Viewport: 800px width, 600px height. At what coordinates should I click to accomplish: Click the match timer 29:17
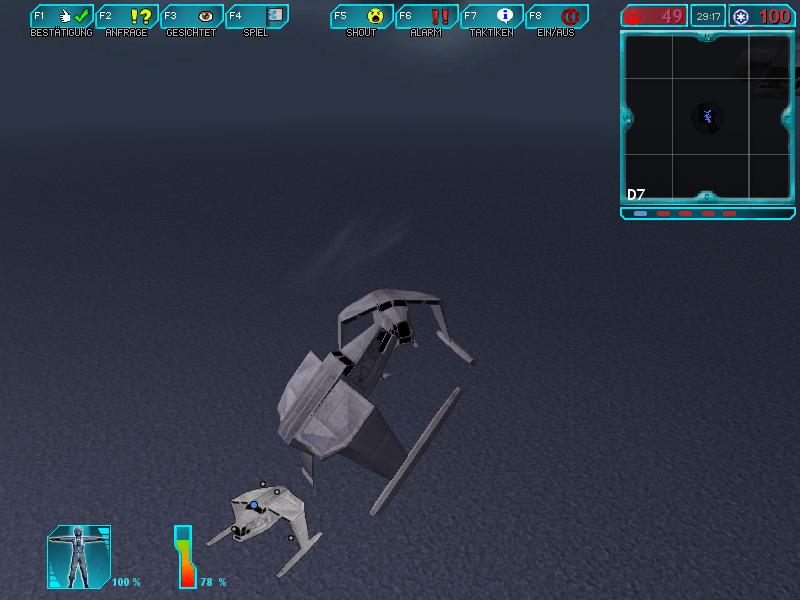[708, 16]
